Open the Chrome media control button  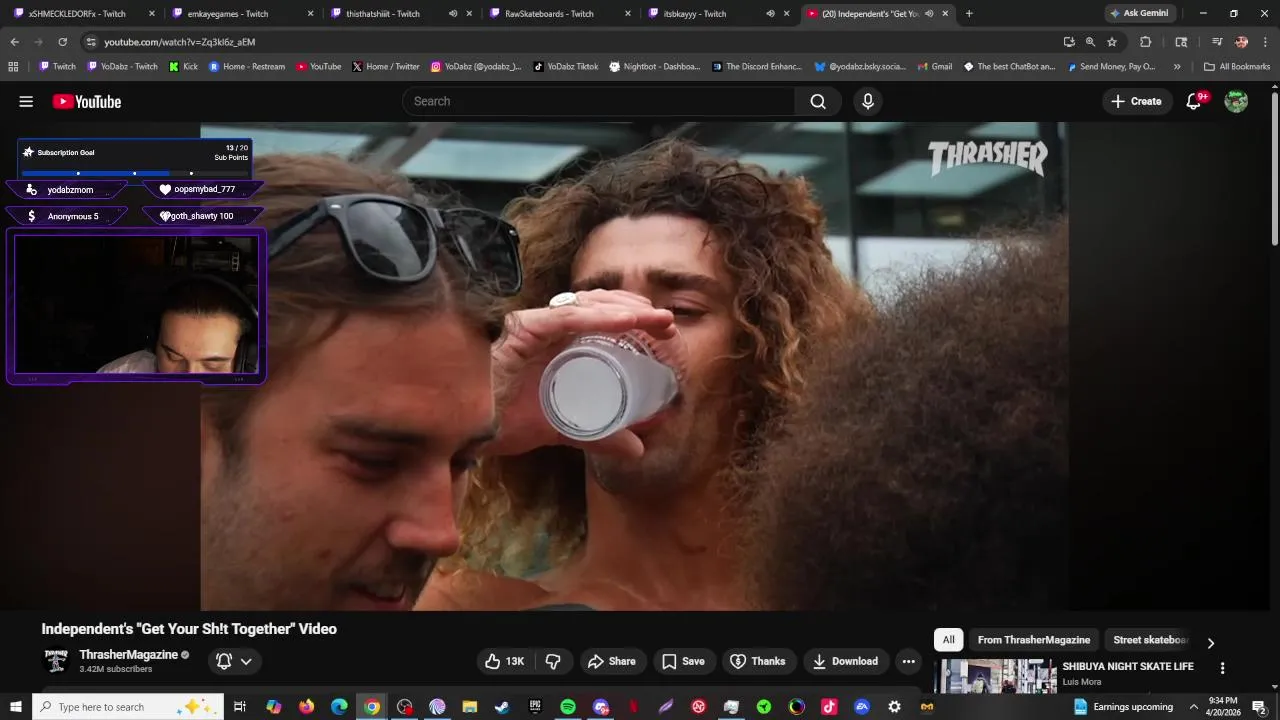point(1217,42)
